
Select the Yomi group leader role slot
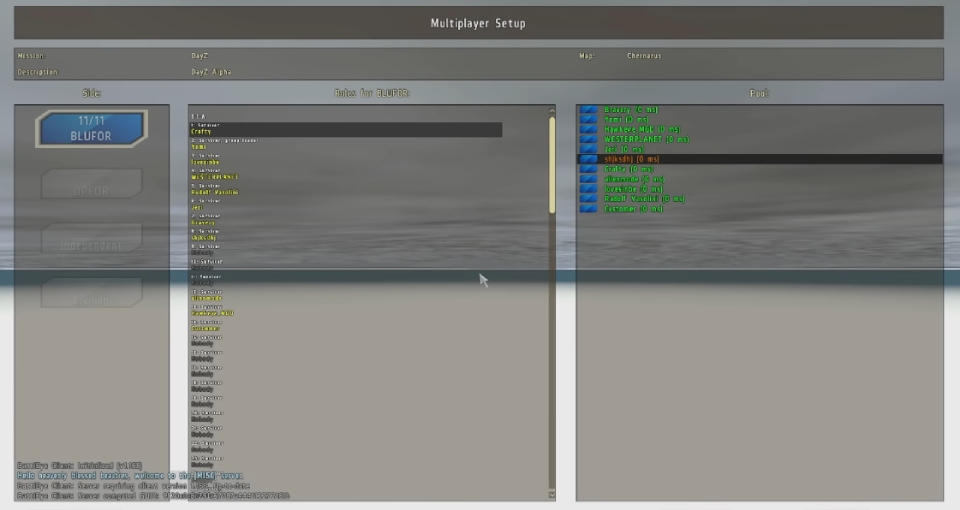pos(346,144)
